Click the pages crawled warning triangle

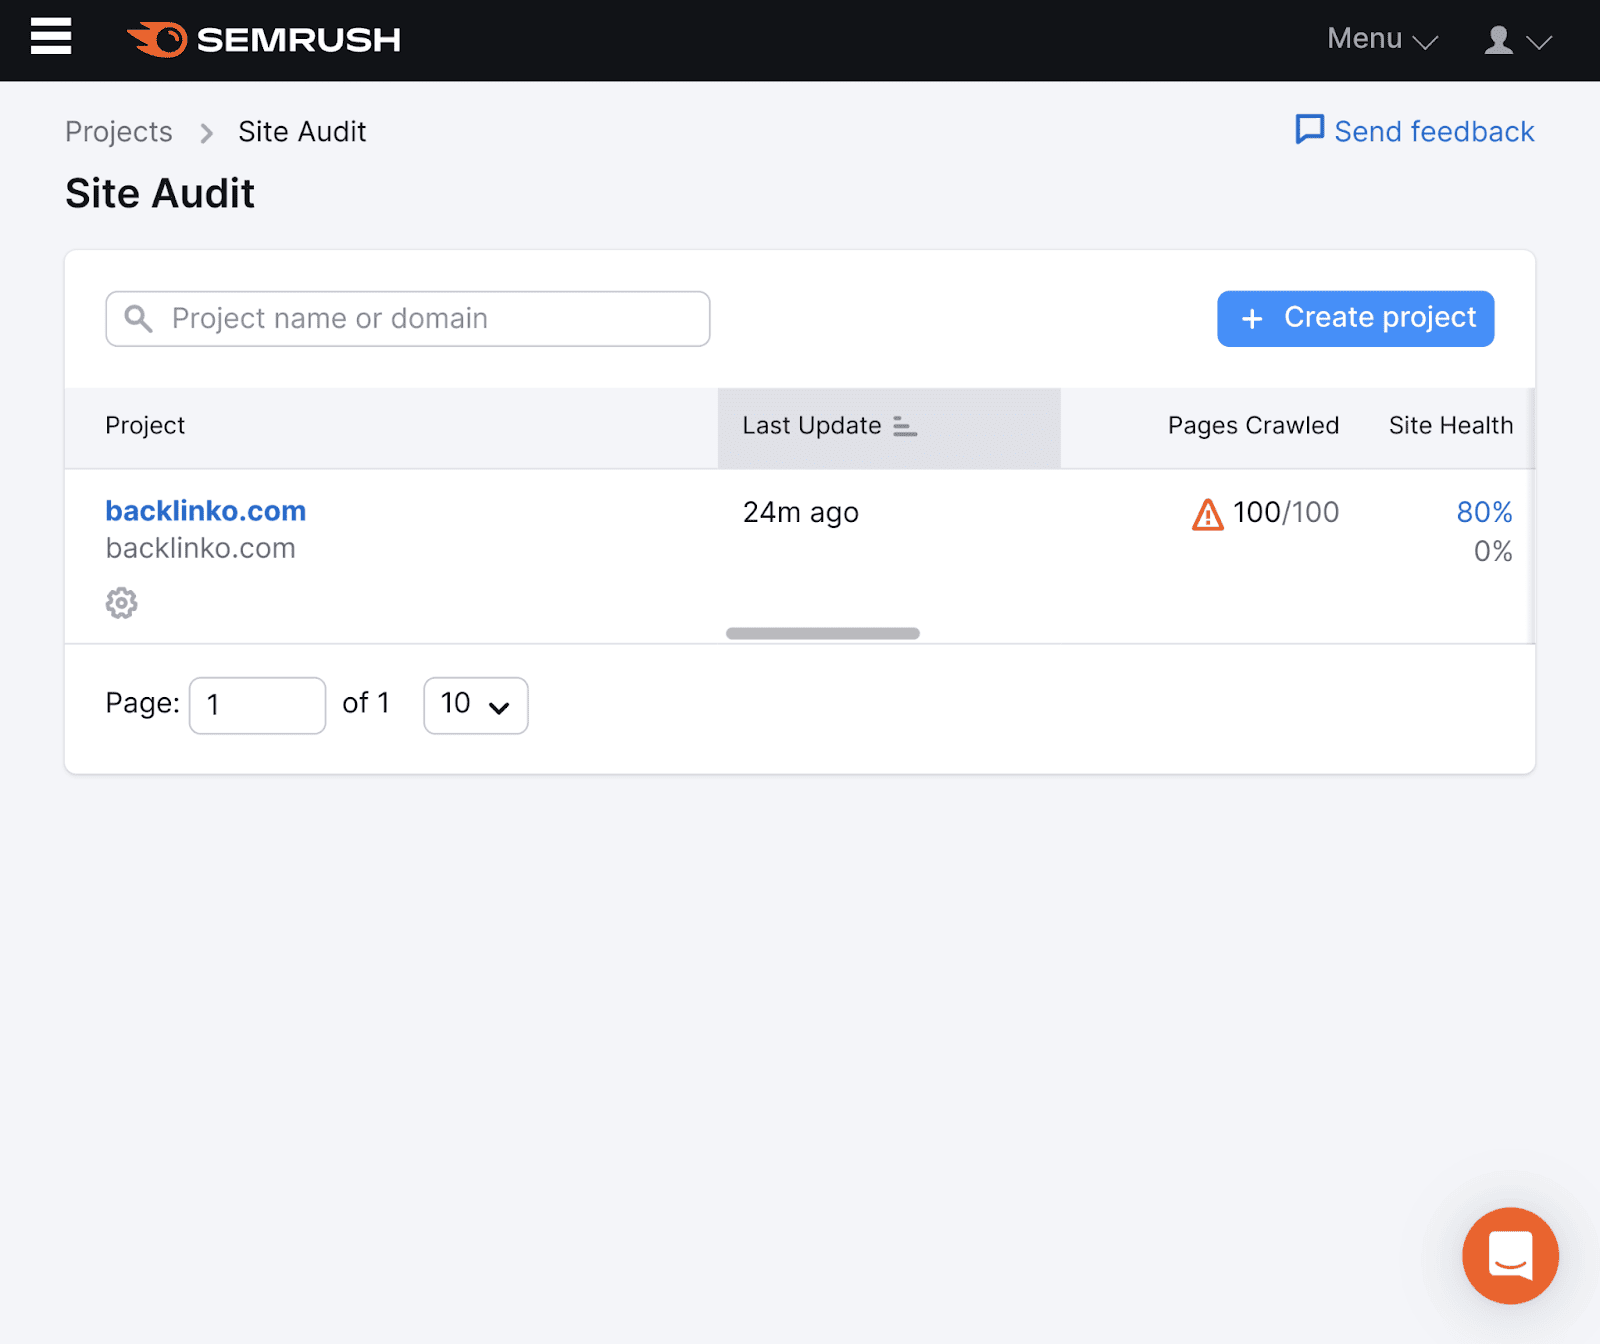pyautogui.click(x=1208, y=514)
